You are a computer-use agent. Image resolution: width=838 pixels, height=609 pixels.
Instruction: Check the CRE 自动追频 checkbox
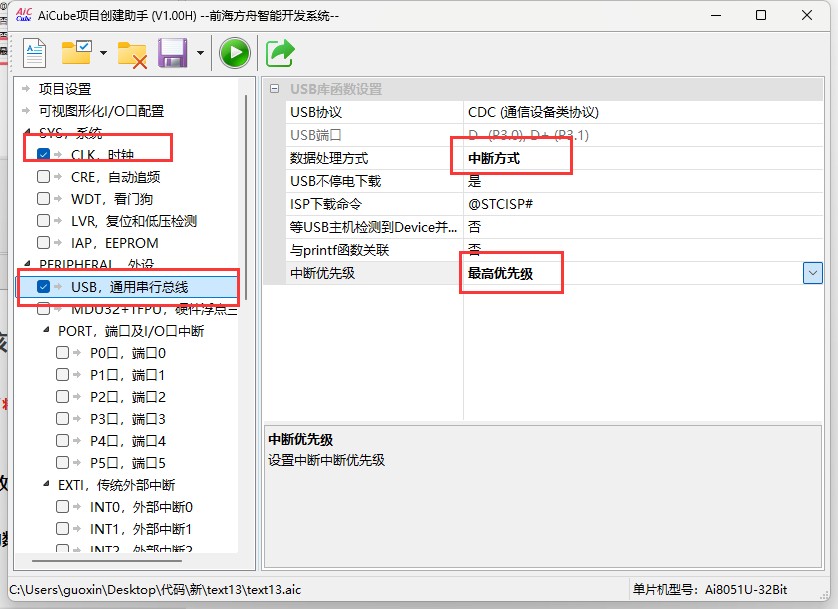click(x=43, y=176)
